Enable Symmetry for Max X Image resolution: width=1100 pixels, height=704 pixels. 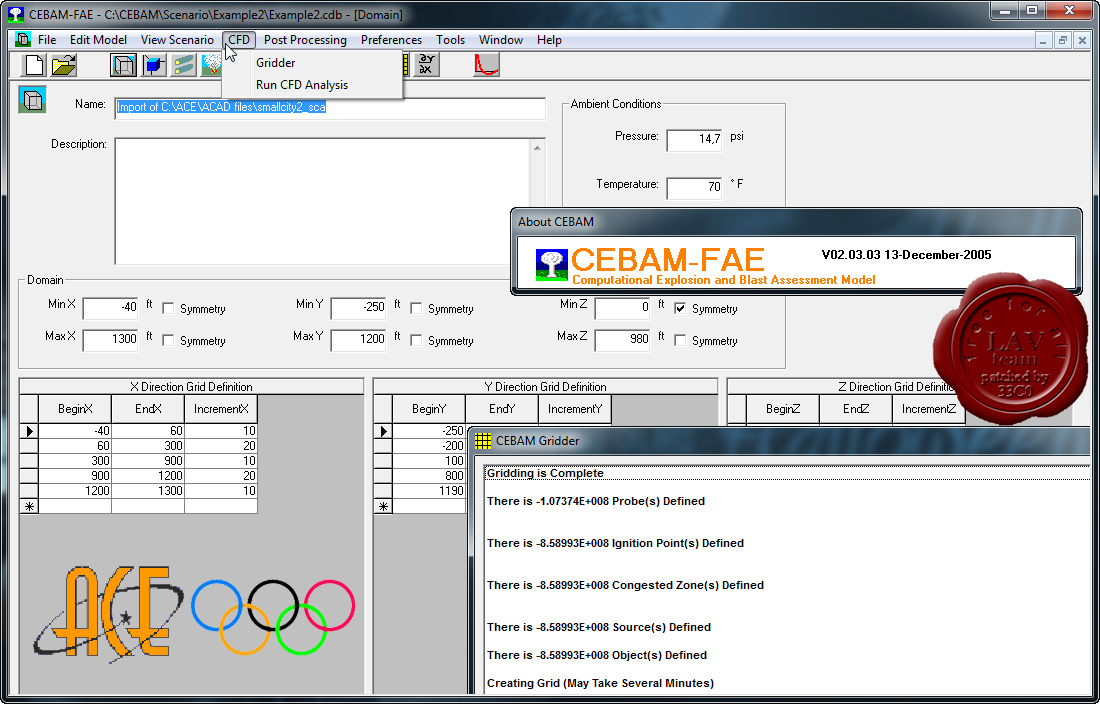(168, 341)
